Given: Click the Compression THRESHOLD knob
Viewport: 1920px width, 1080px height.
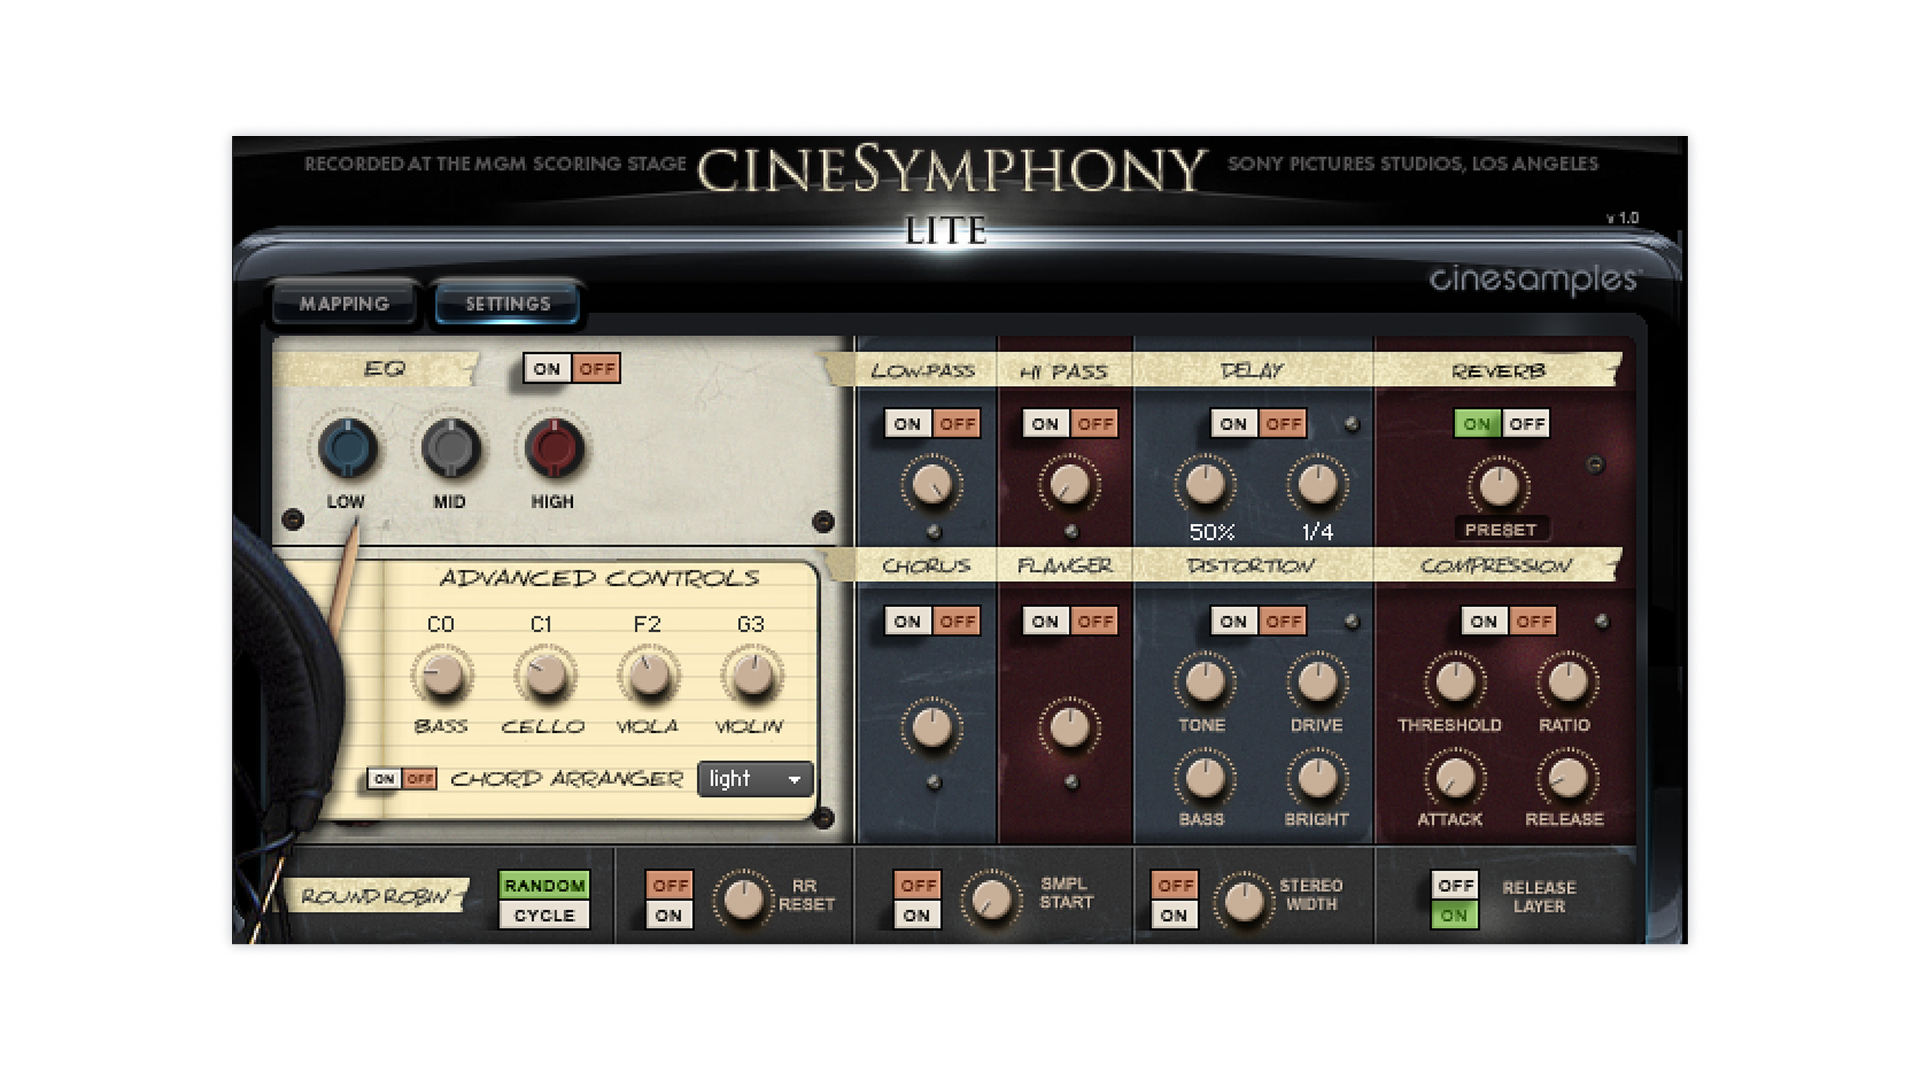Looking at the screenshot, I should [1453, 682].
